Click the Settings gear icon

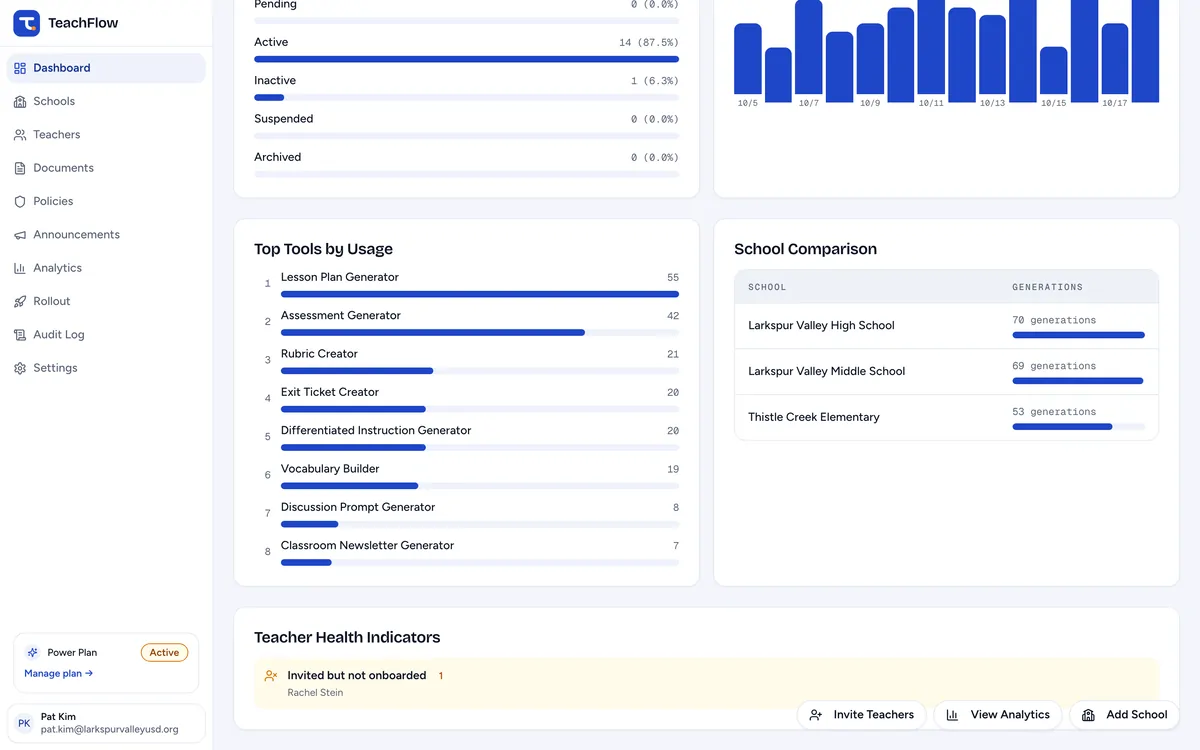[x=20, y=368]
